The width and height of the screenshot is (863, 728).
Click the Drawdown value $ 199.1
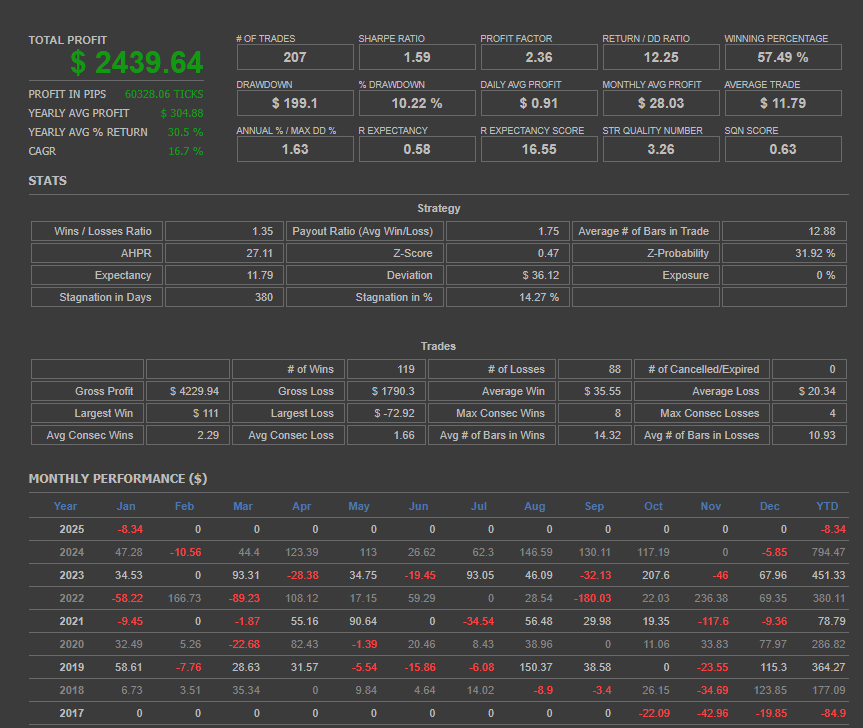(295, 103)
